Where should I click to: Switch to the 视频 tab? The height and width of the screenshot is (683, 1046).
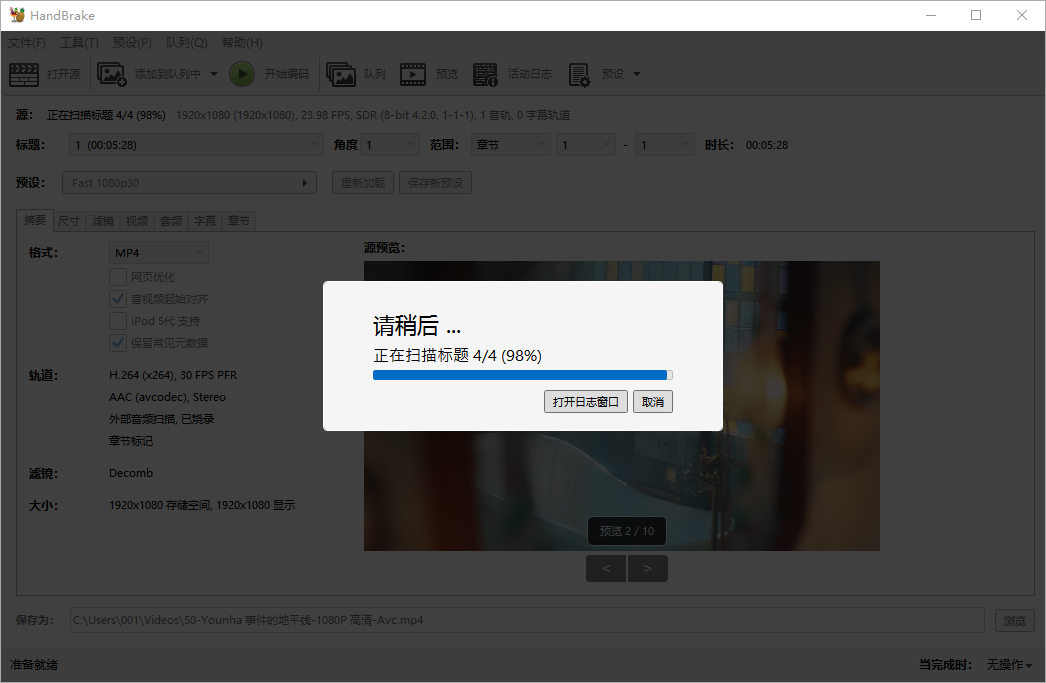(x=137, y=221)
